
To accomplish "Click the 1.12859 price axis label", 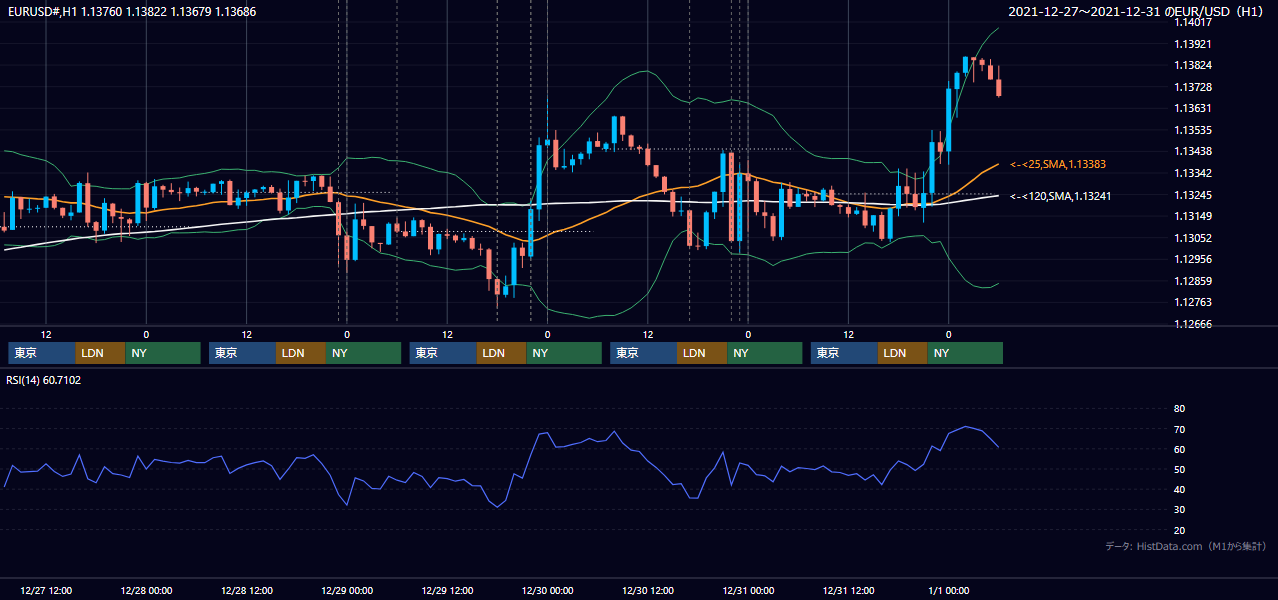I will (1193, 281).
